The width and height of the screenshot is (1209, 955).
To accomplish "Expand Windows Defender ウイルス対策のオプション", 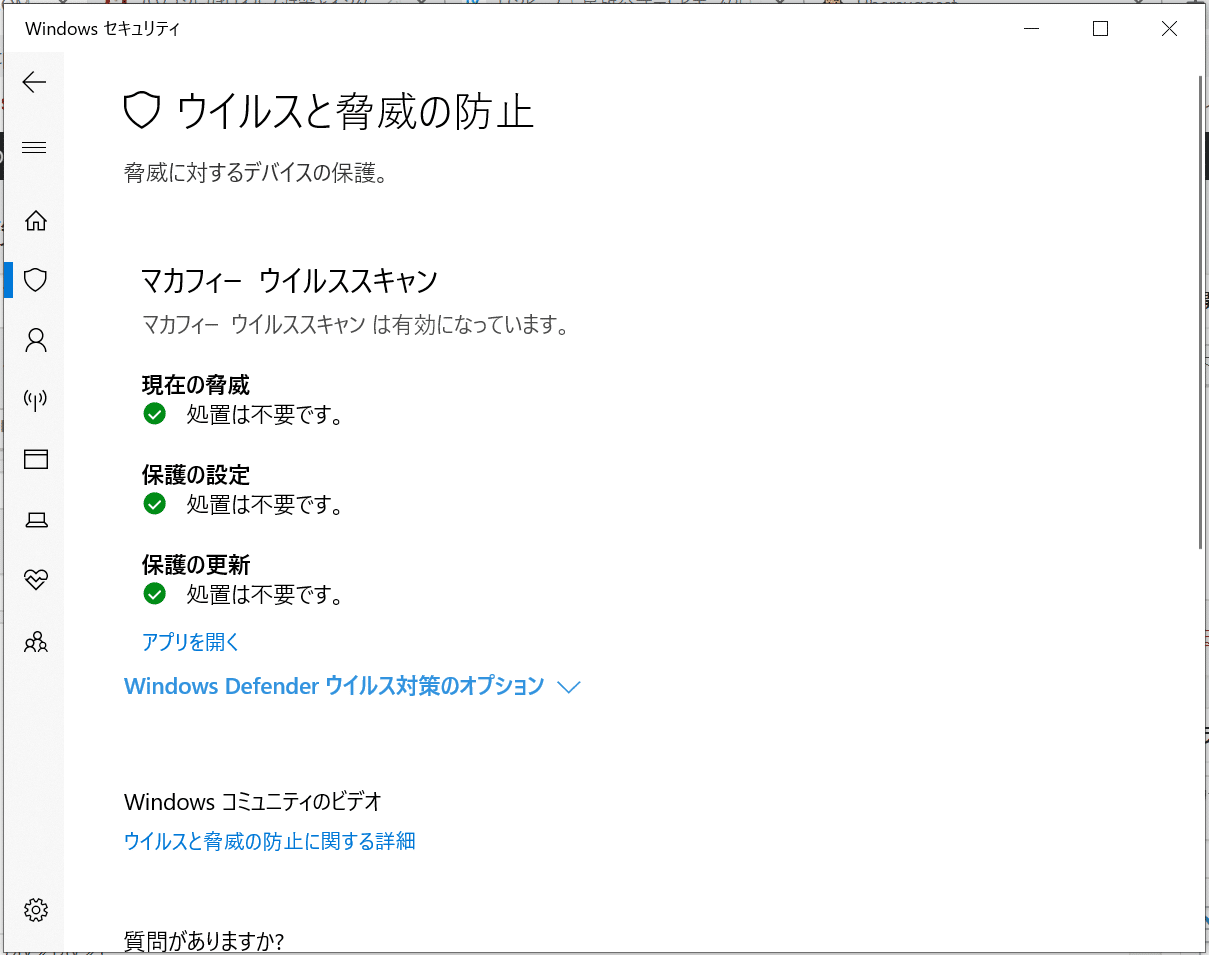I will (x=333, y=686).
